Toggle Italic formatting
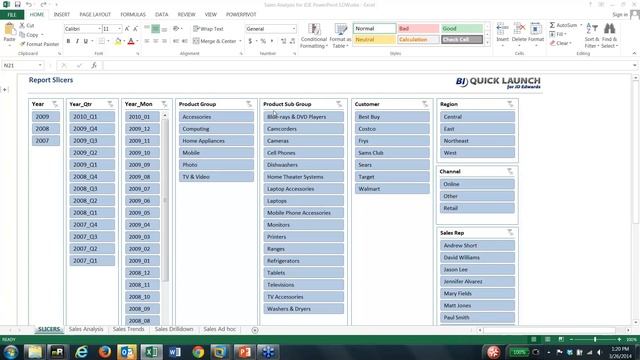The height and width of the screenshot is (360, 640). pyautogui.click(x=77, y=41)
